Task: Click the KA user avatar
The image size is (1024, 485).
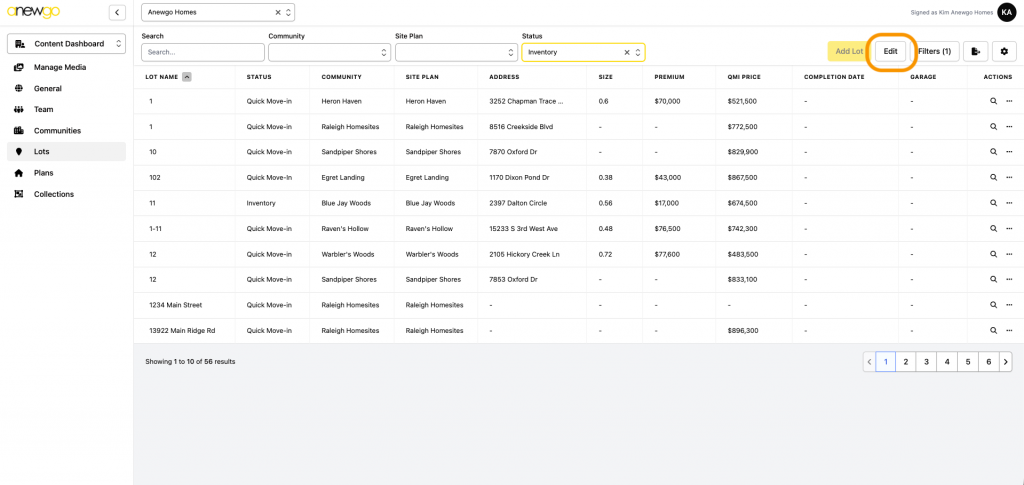Action: 1006,12
